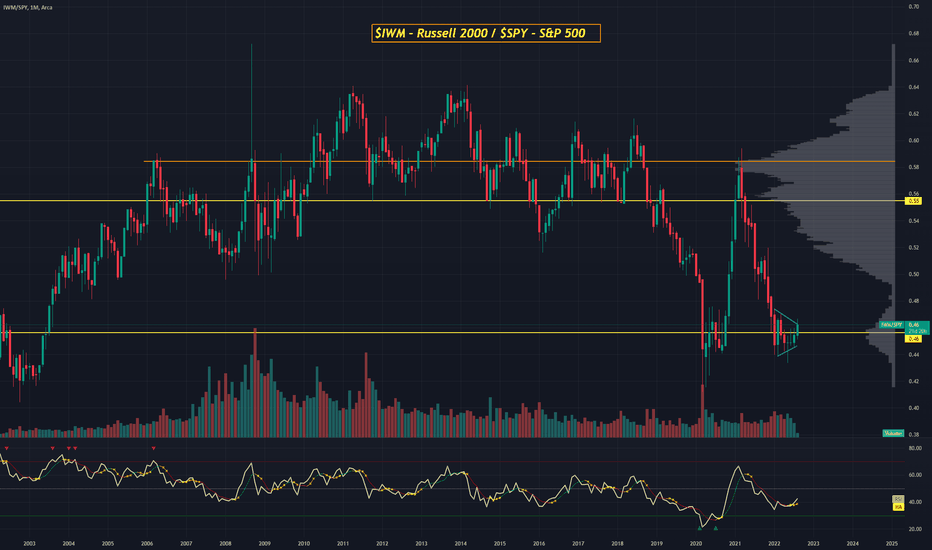Click the 0.50 price axis label
Image resolution: width=932 pixels, height=550 pixels.
914,274
